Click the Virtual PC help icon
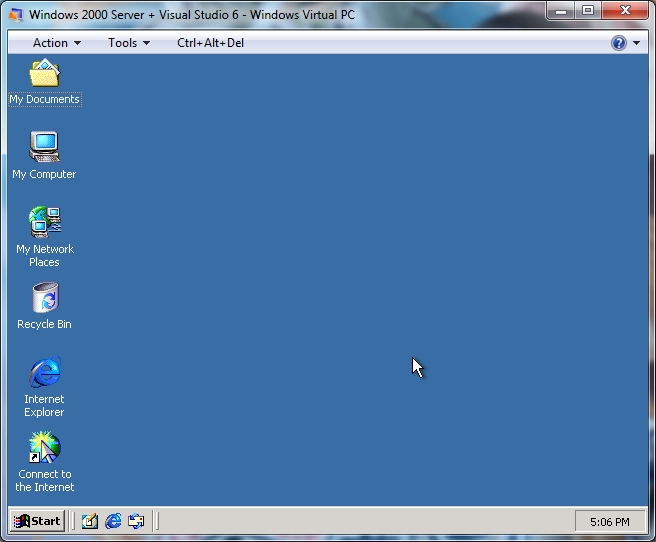This screenshot has height=542, width=656. tap(619, 43)
